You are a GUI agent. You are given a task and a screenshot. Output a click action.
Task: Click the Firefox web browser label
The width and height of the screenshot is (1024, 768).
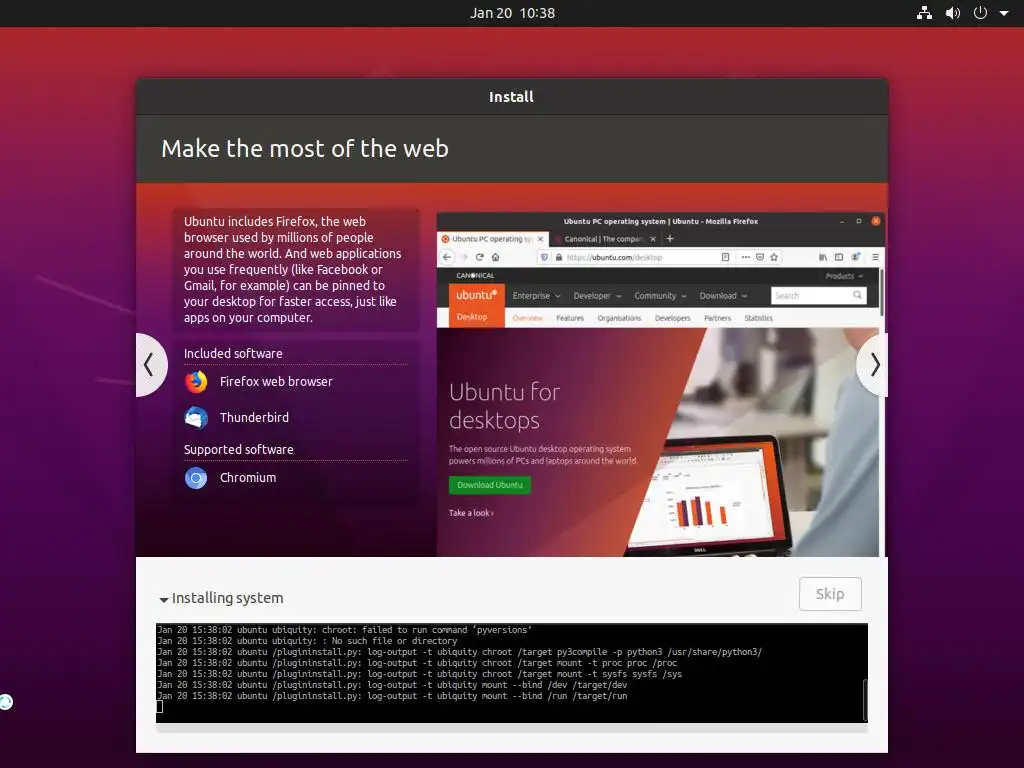276,381
